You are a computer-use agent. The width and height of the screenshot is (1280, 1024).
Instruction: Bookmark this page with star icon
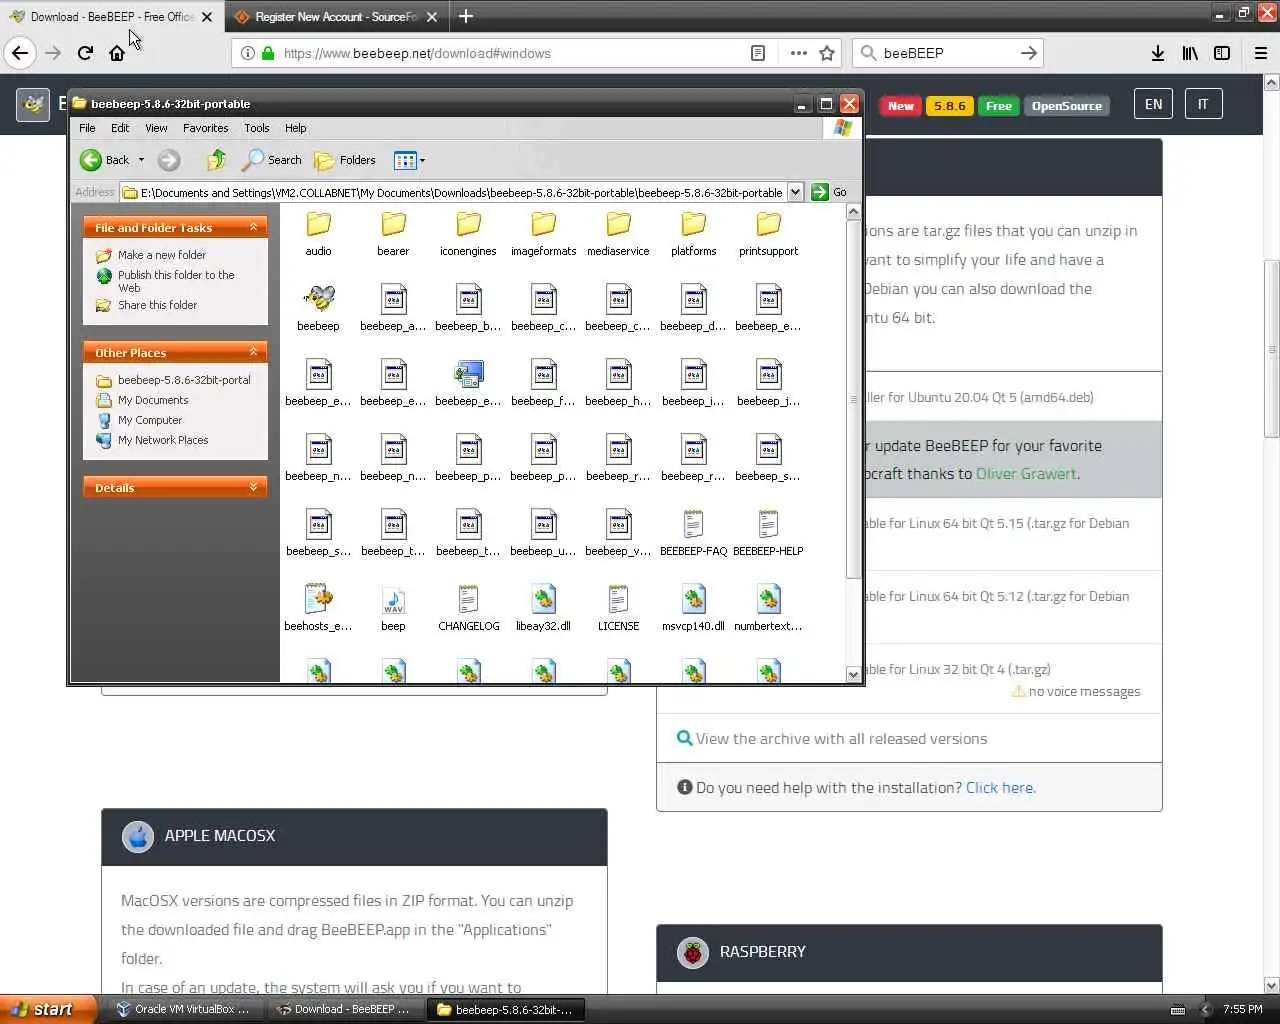click(x=827, y=53)
